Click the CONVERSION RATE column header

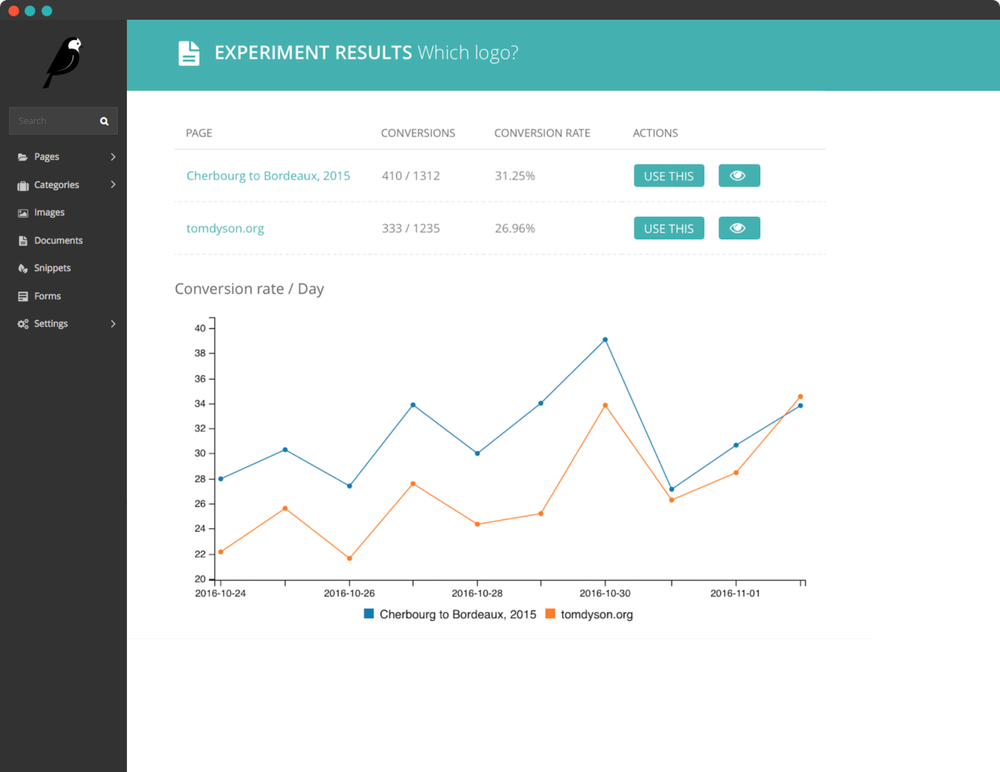542,133
